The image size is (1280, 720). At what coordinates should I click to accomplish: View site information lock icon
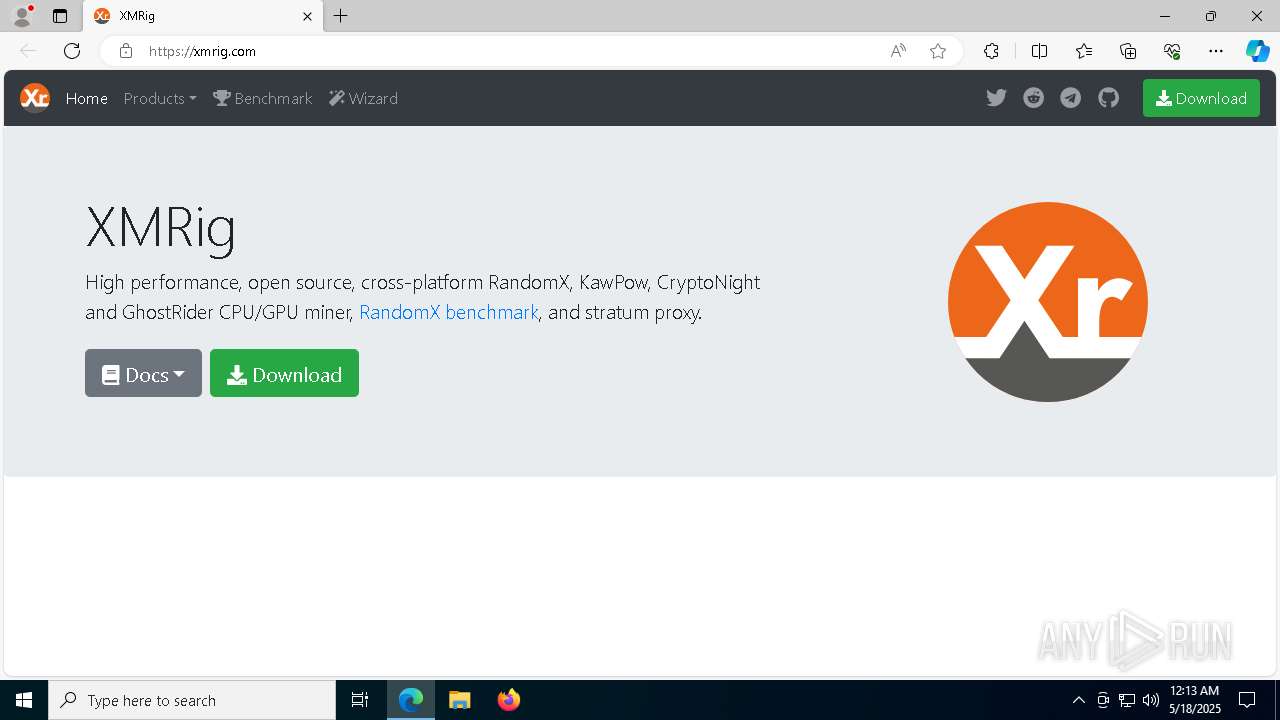(126, 51)
